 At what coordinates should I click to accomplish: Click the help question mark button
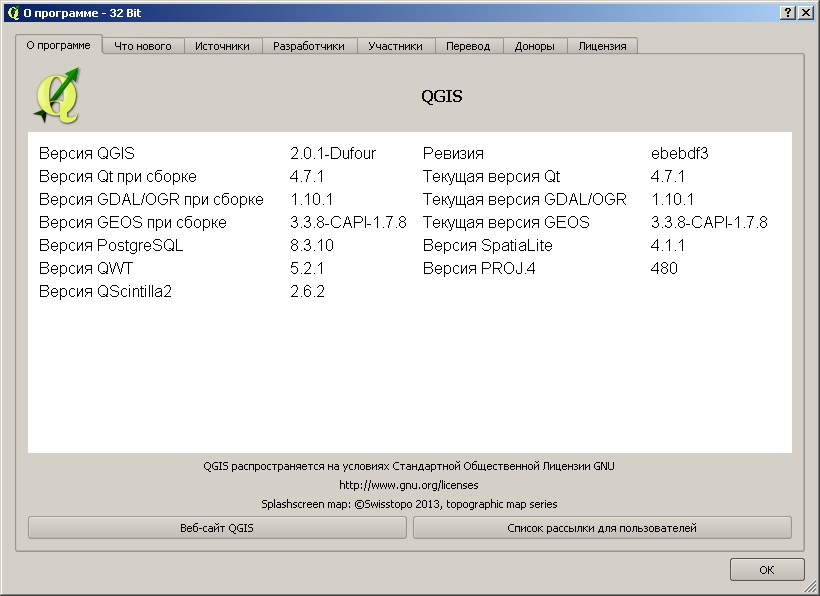click(x=789, y=11)
